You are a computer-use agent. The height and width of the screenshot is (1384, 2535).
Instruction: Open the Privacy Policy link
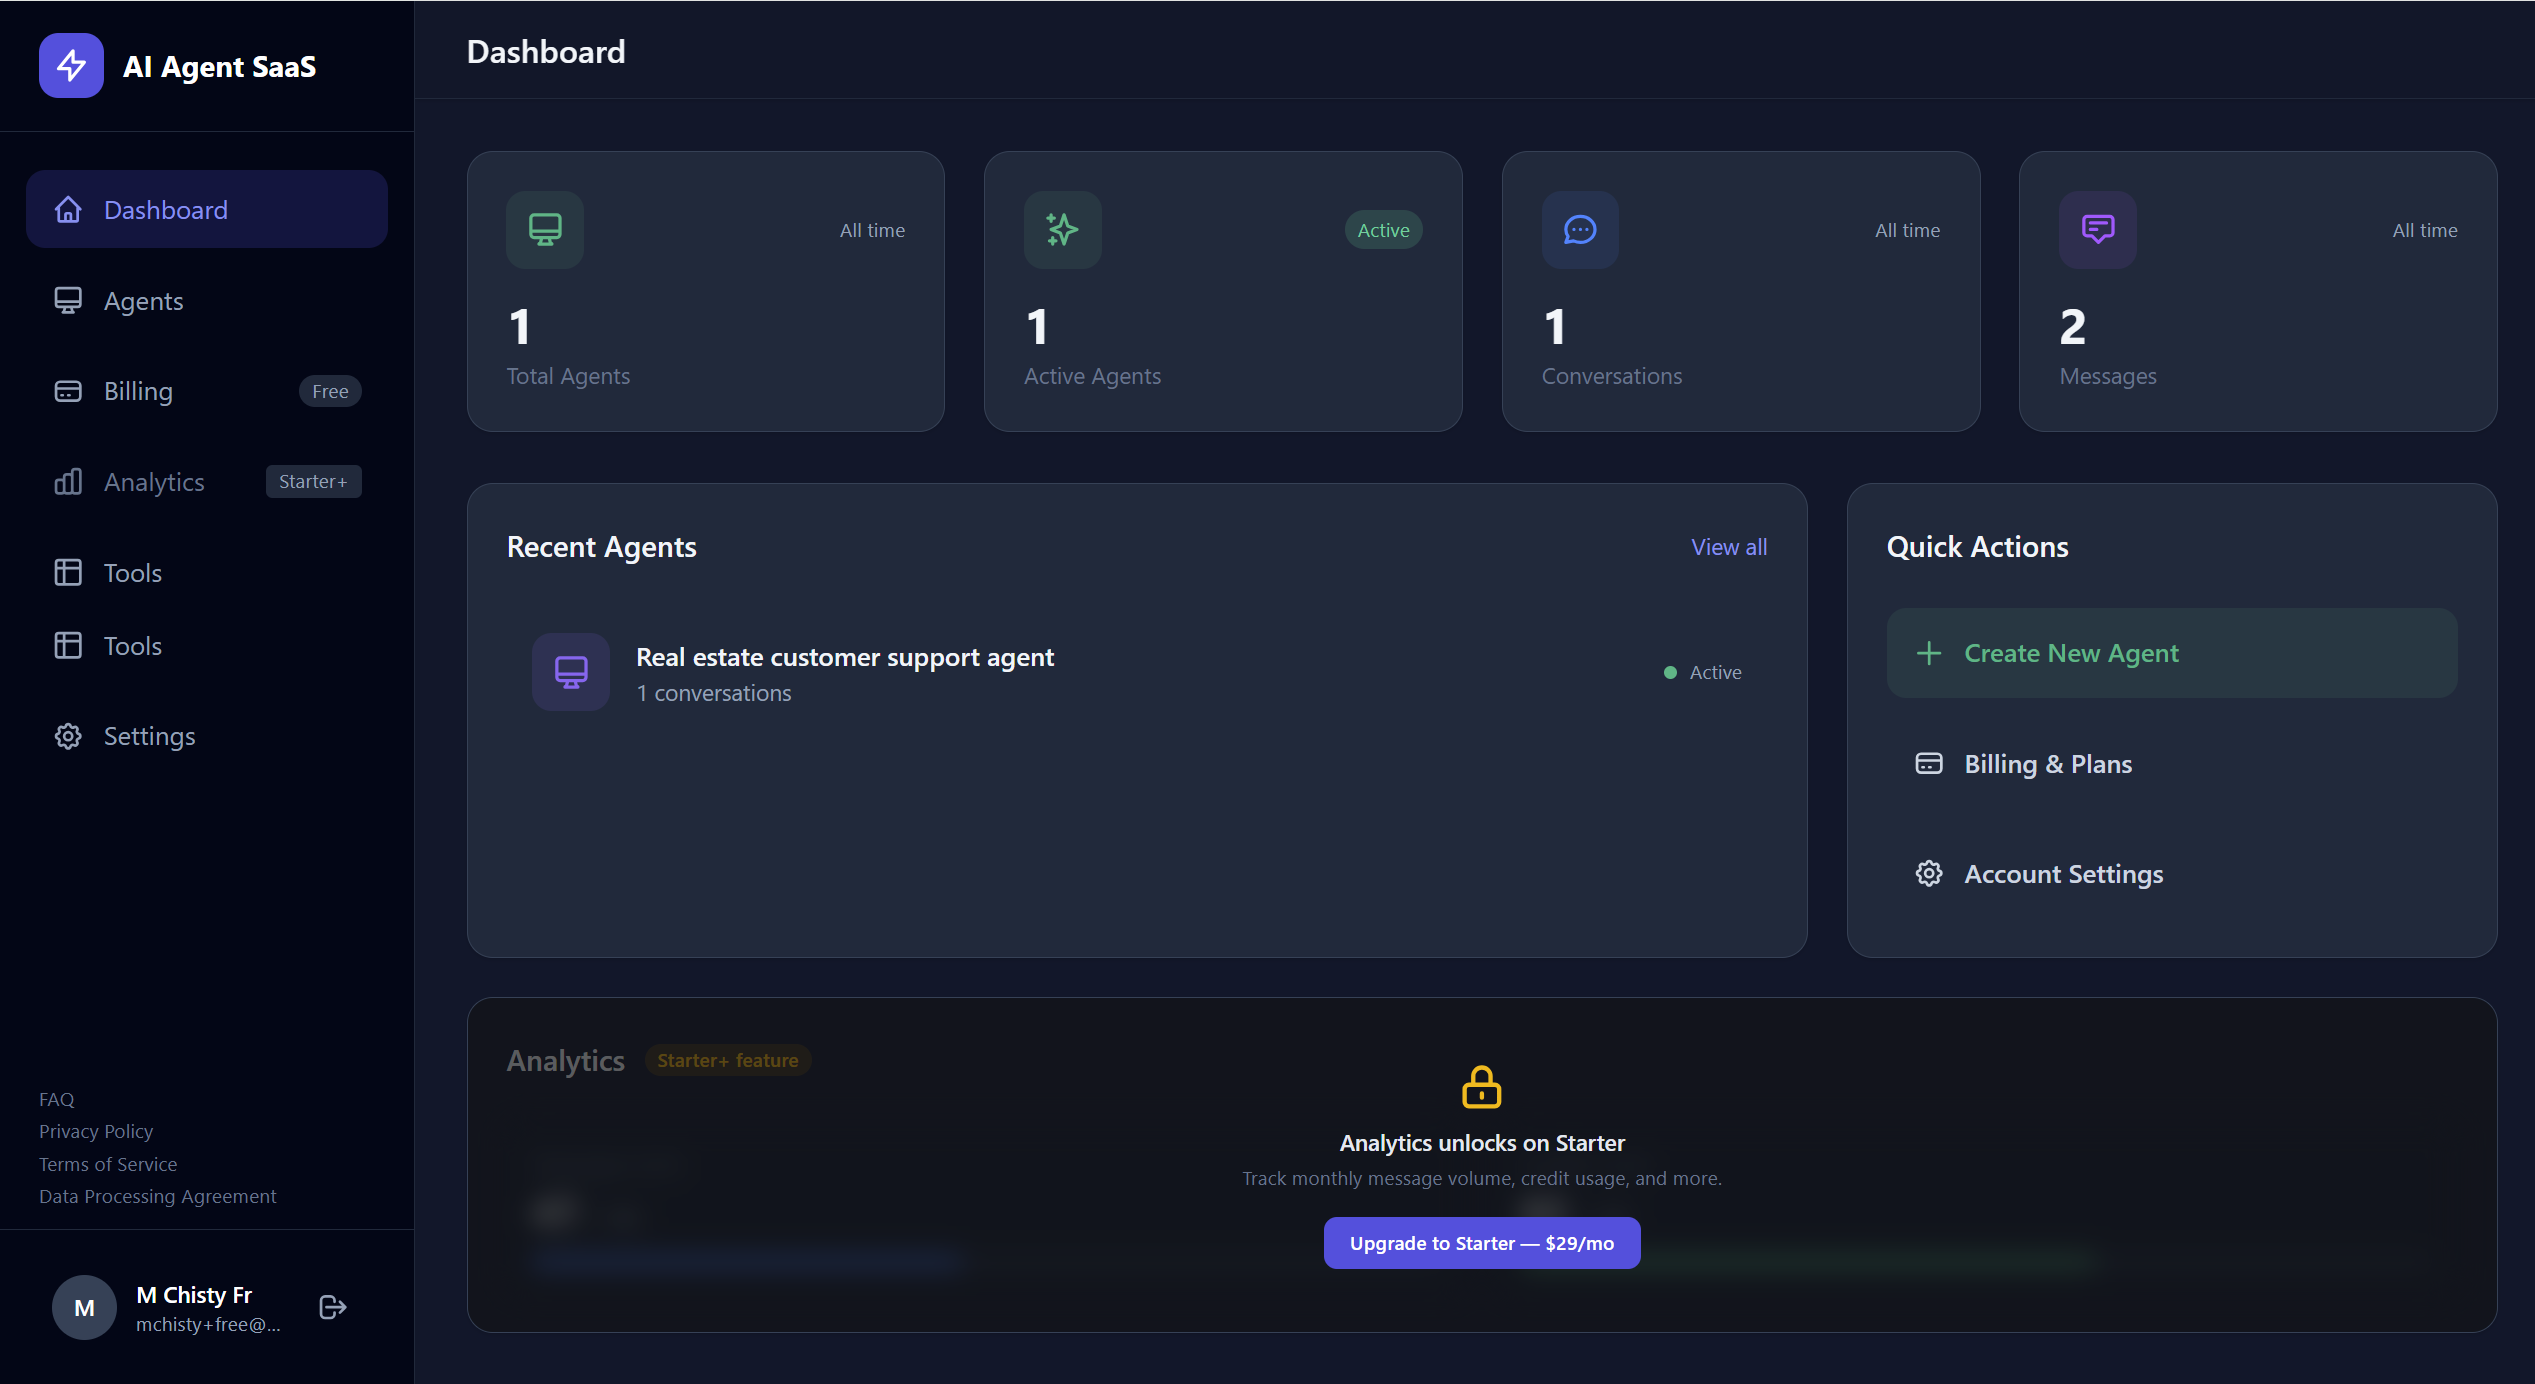tap(96, 1131)
